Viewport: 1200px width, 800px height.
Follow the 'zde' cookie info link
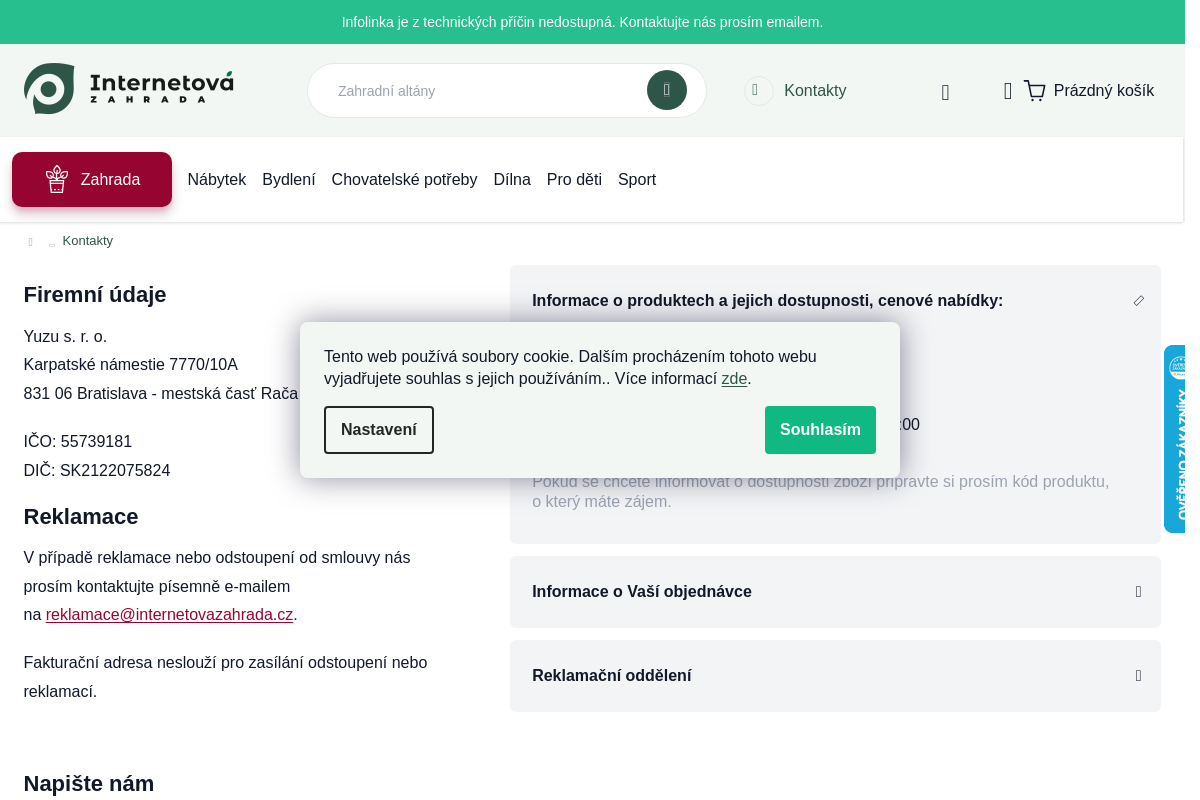pos(734,379)
